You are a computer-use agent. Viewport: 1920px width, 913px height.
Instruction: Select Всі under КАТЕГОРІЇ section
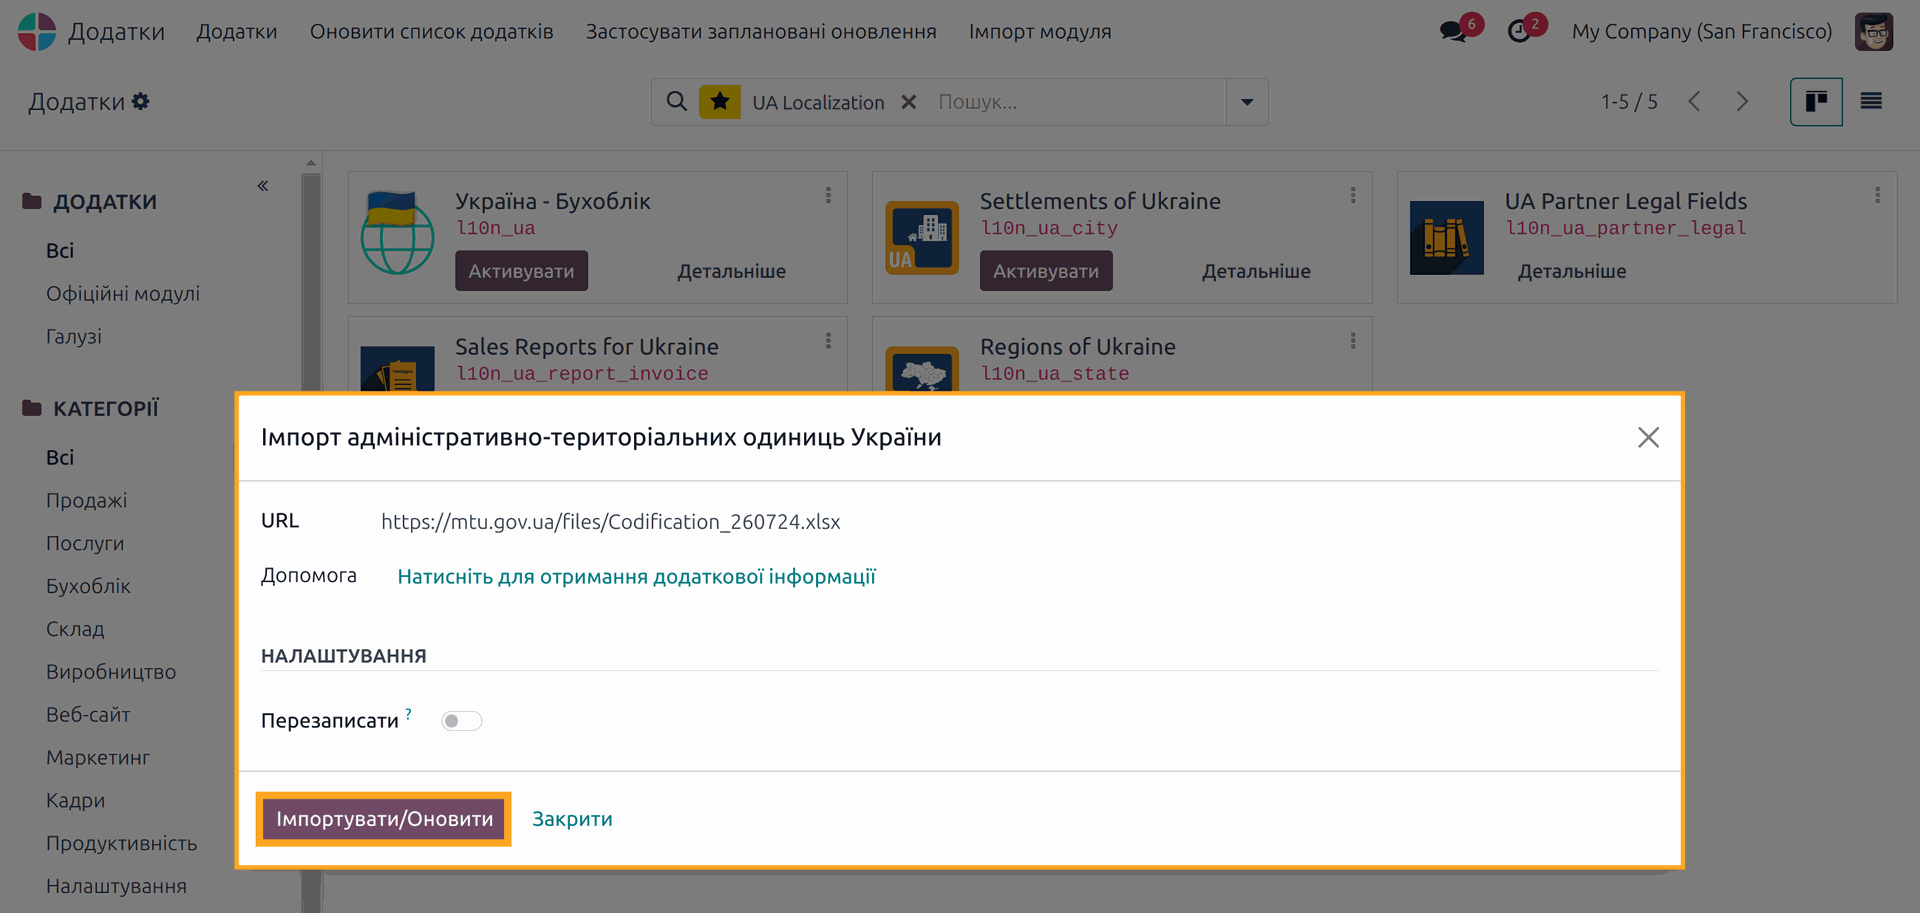60,457
